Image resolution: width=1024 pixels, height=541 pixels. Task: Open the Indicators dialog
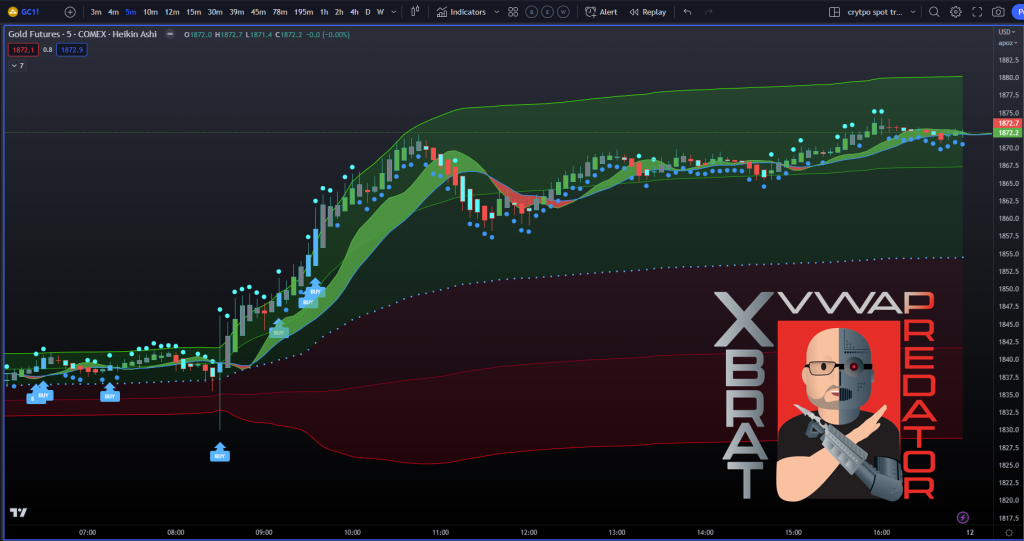[x=462, y=12]
